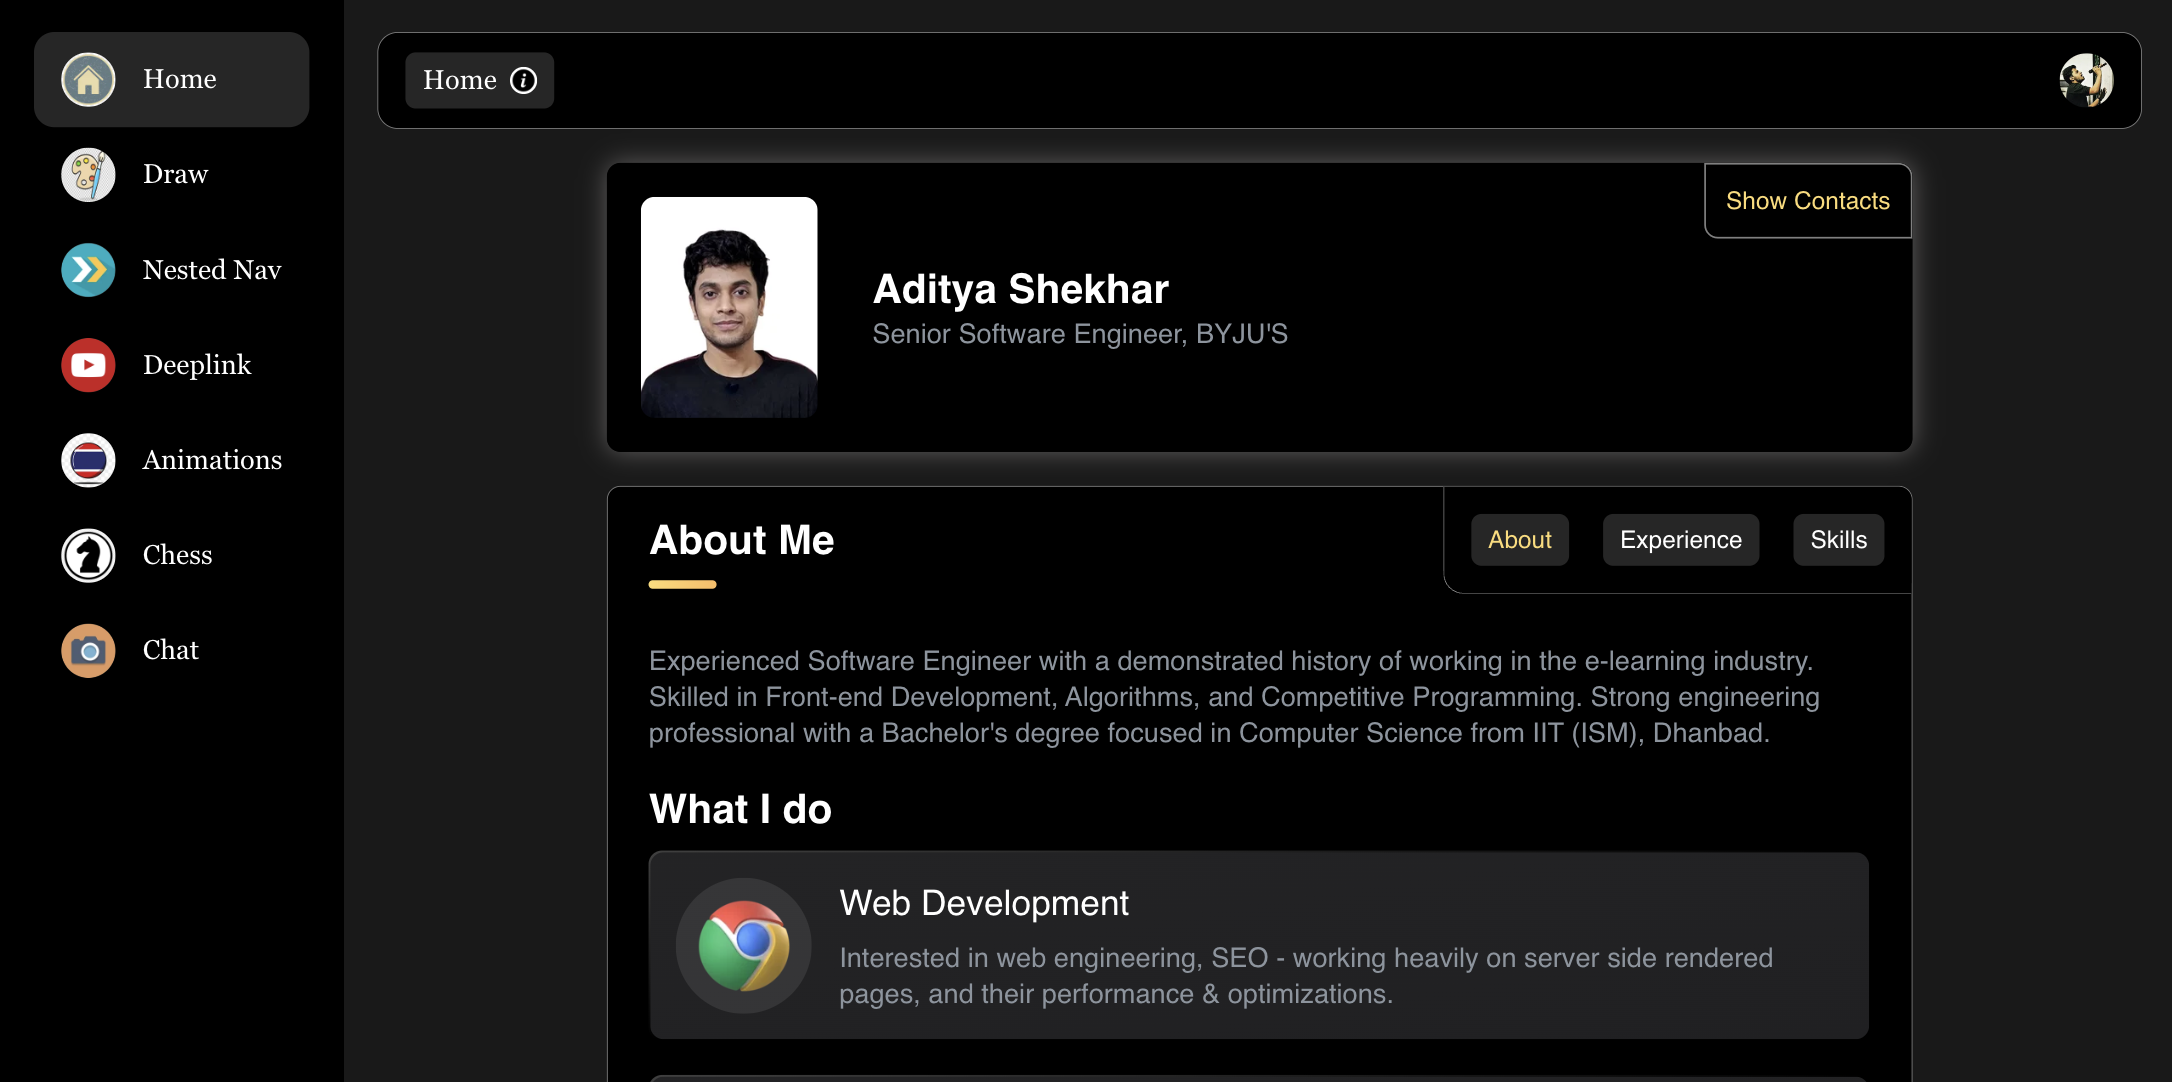Image resolution: width=2172 pixels, height=1082 pixels.
Task: Switch to the Skills tab
Action: 1838,539
